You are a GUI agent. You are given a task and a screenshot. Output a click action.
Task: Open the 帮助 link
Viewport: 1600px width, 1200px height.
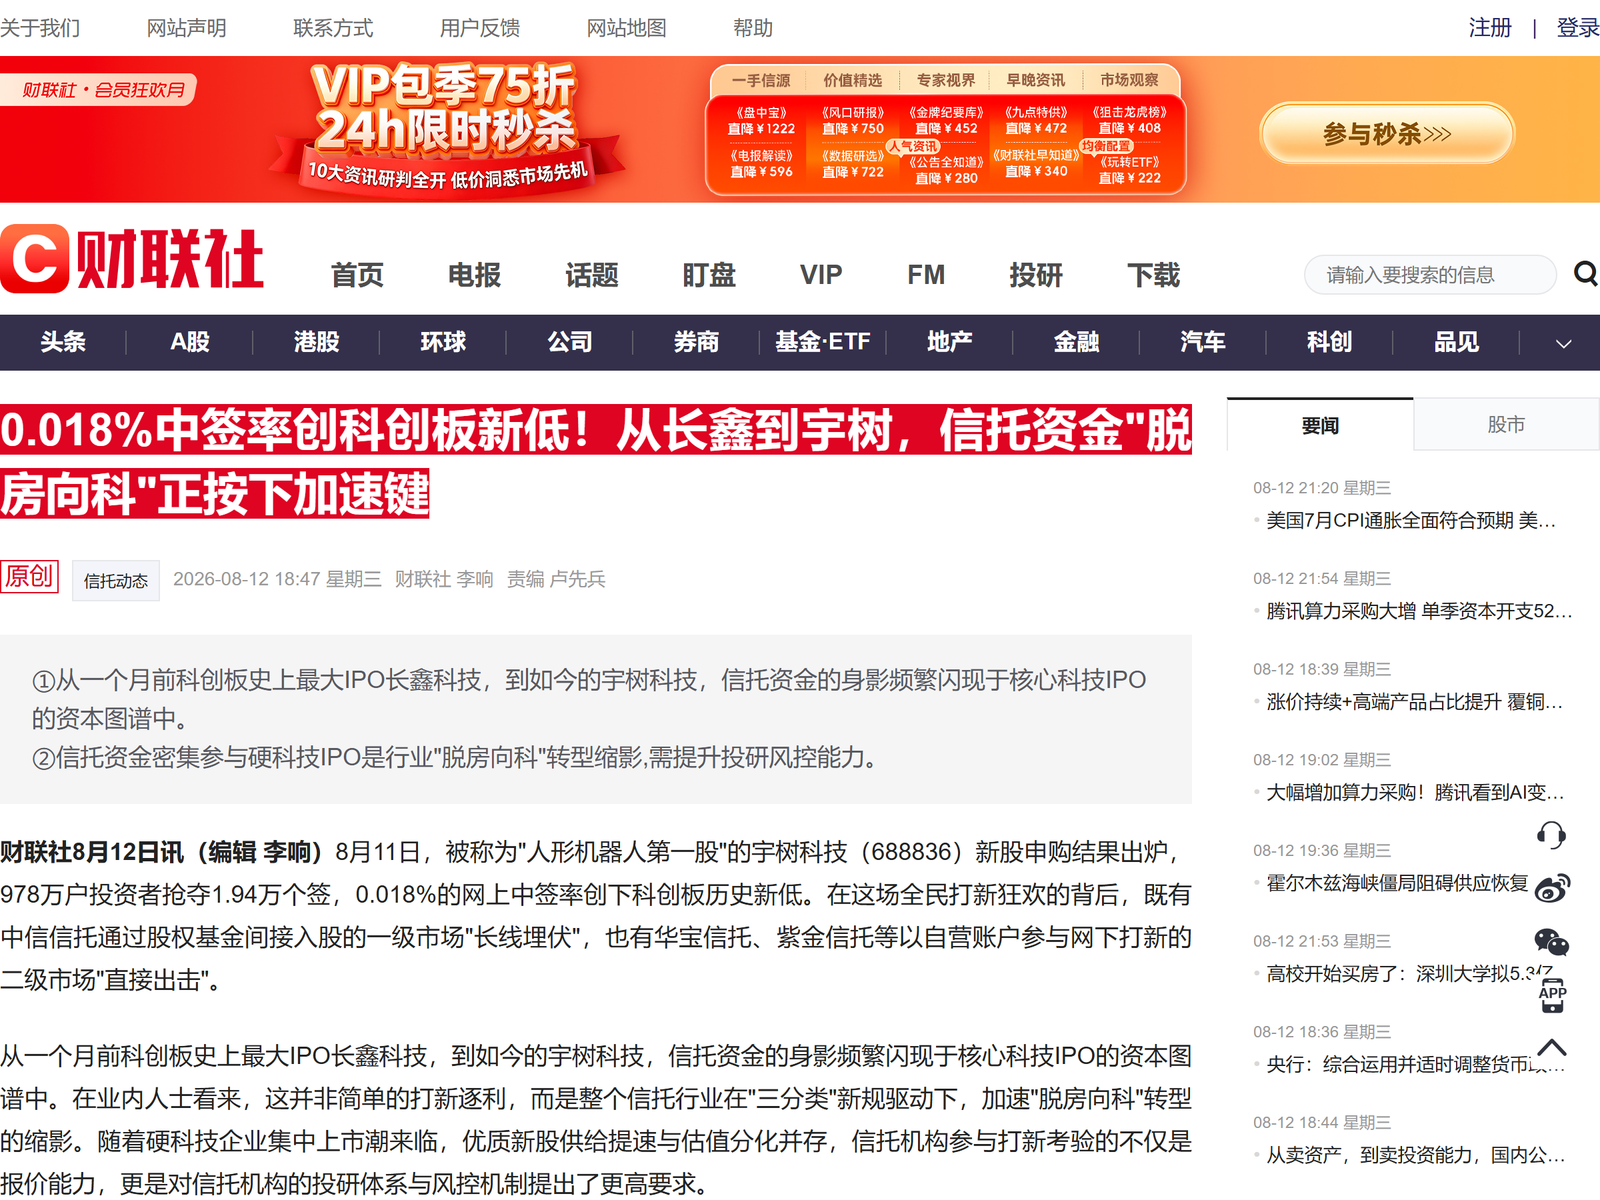point(753,28)
